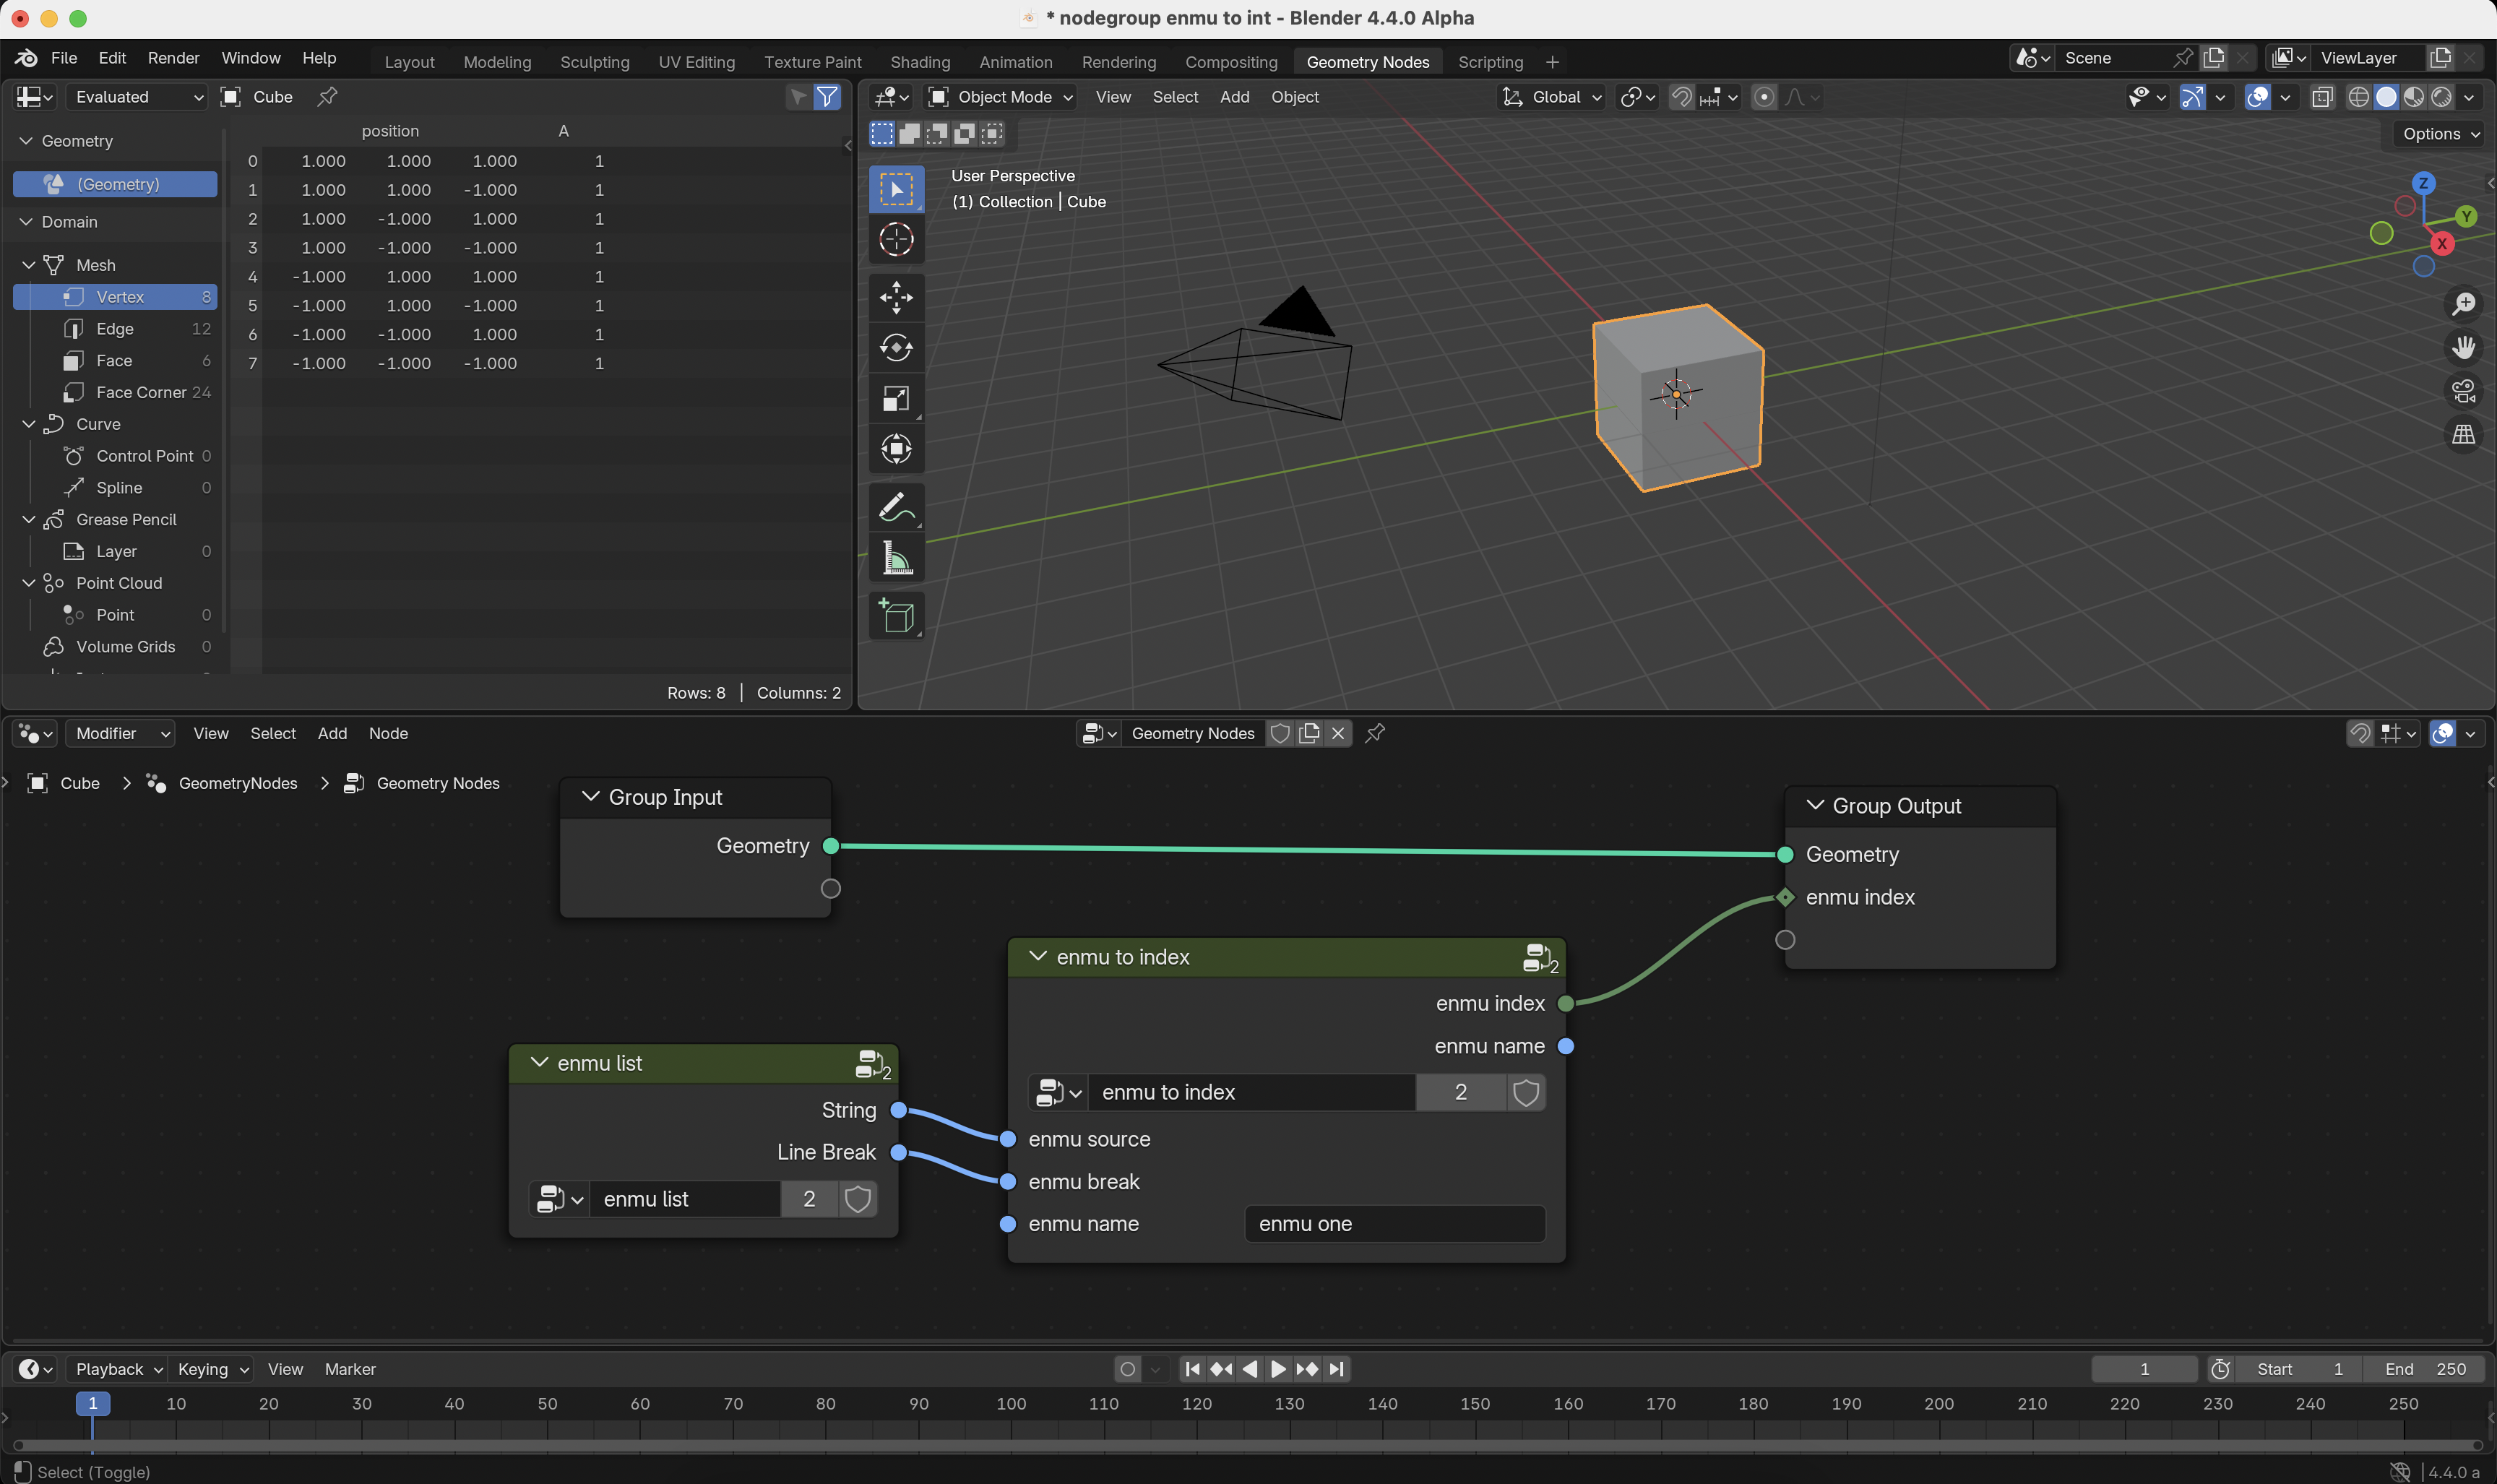Toggle spreadsheet row filter icon
2497x1484 pixels.
(x=827, y=97)
